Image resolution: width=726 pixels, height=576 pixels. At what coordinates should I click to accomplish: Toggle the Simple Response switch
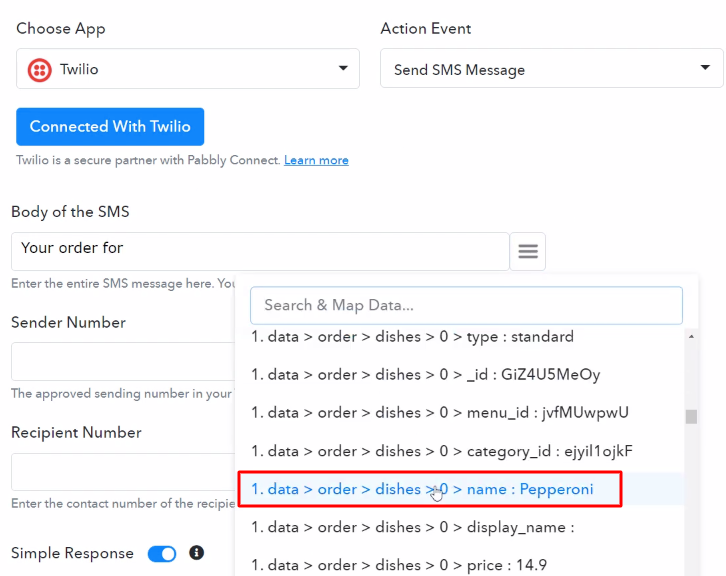coord(162,554)
